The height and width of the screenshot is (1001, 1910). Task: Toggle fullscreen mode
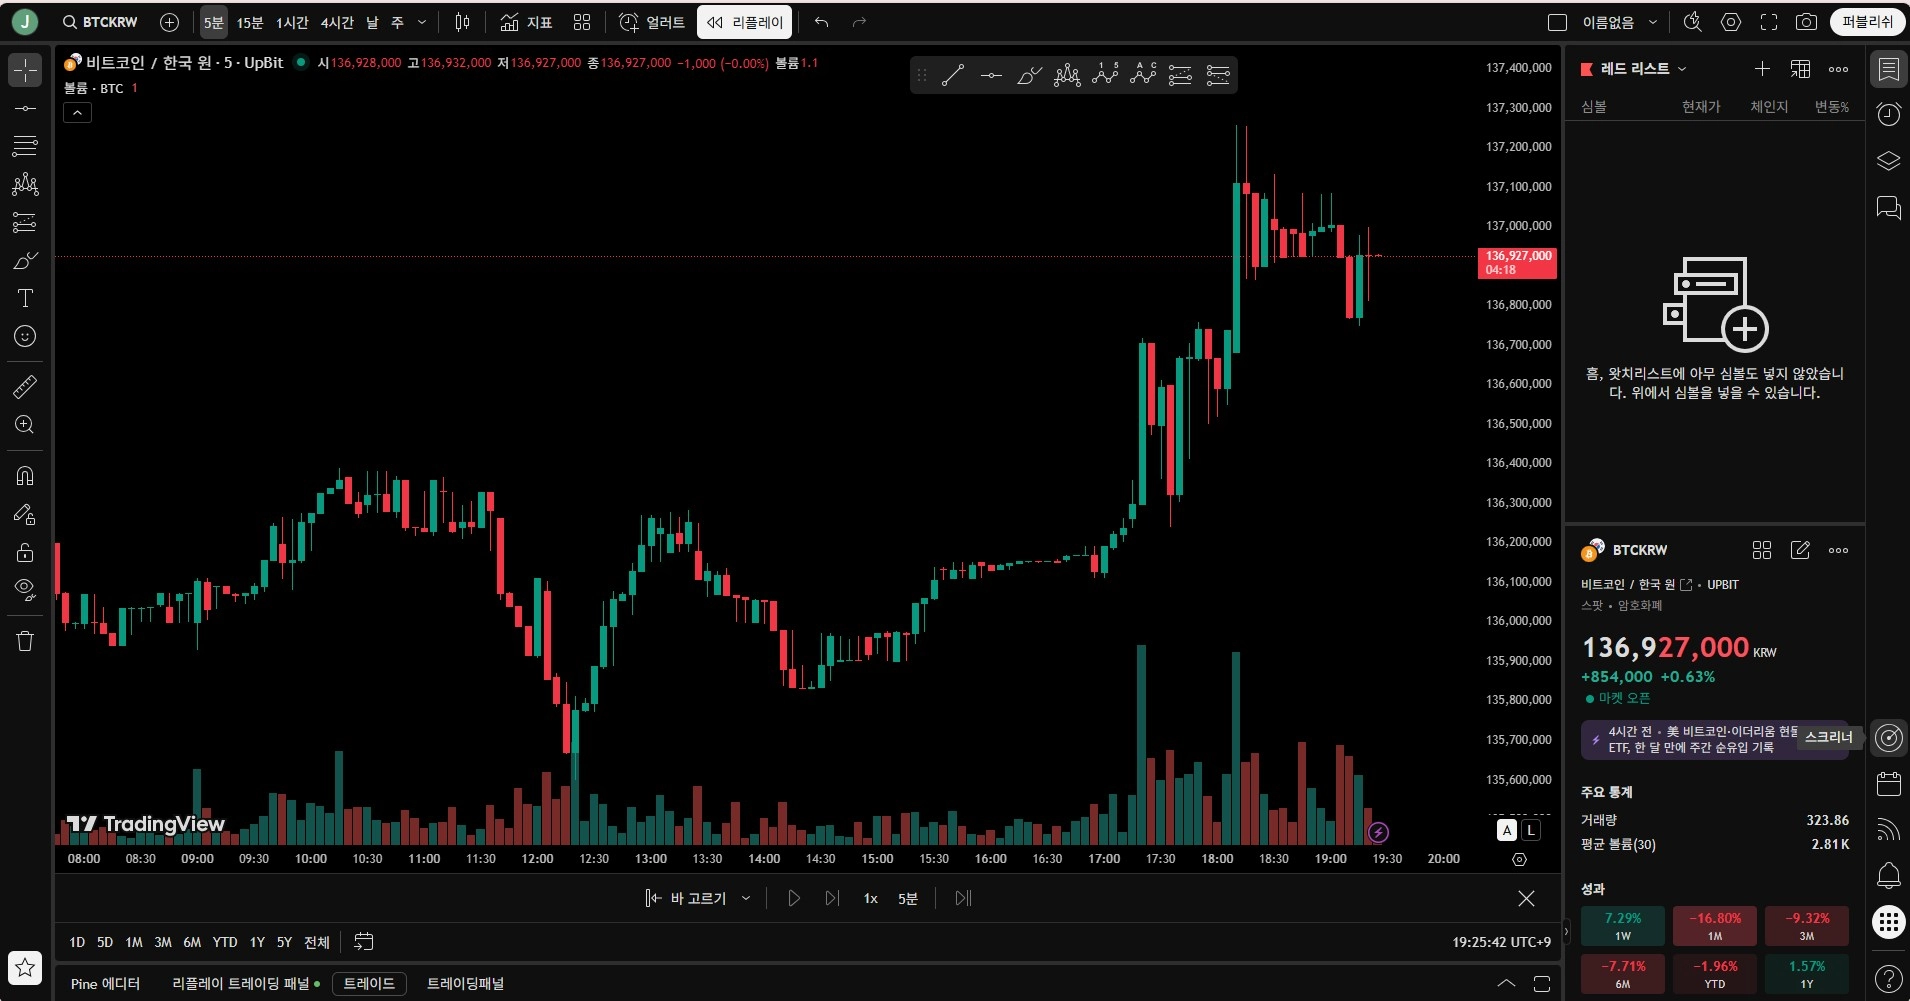[x=1768, y=22]
